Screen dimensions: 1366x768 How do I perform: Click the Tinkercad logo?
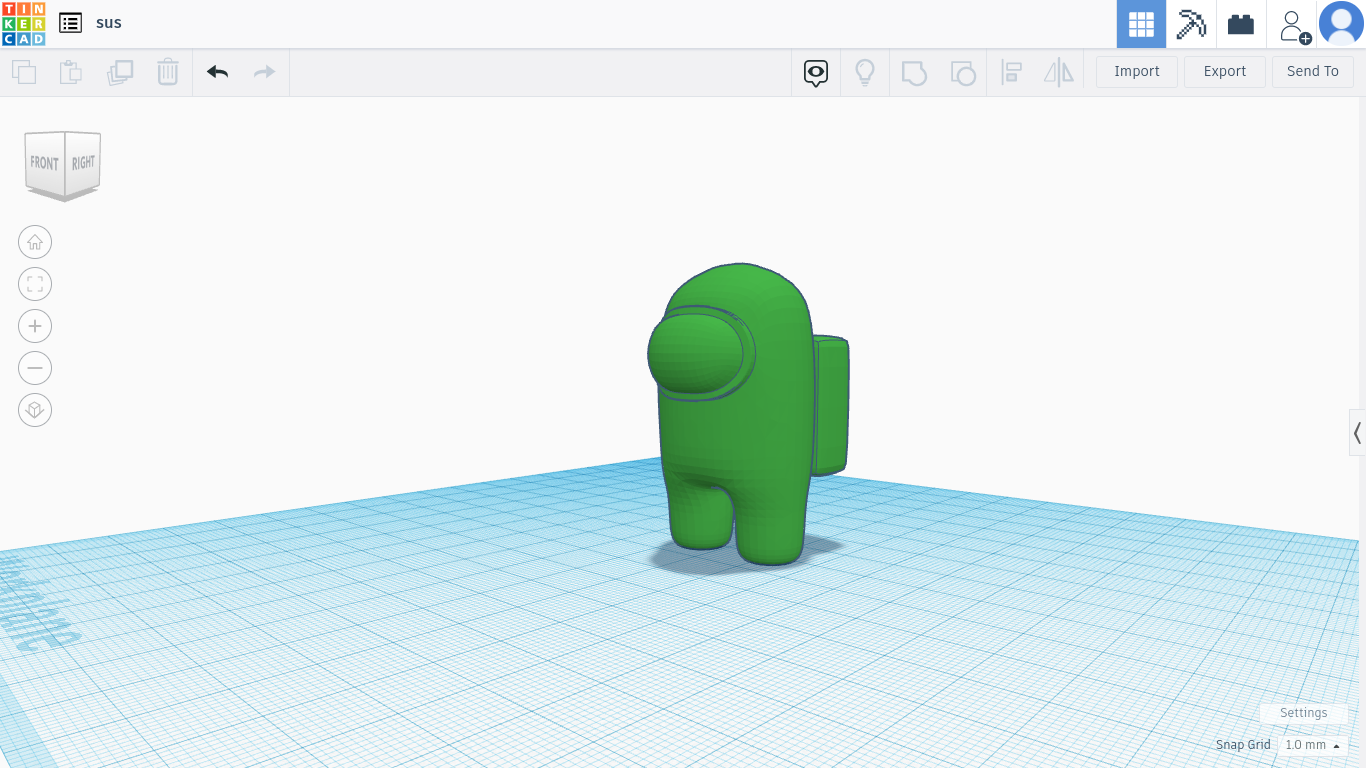[x=23, y=24]
